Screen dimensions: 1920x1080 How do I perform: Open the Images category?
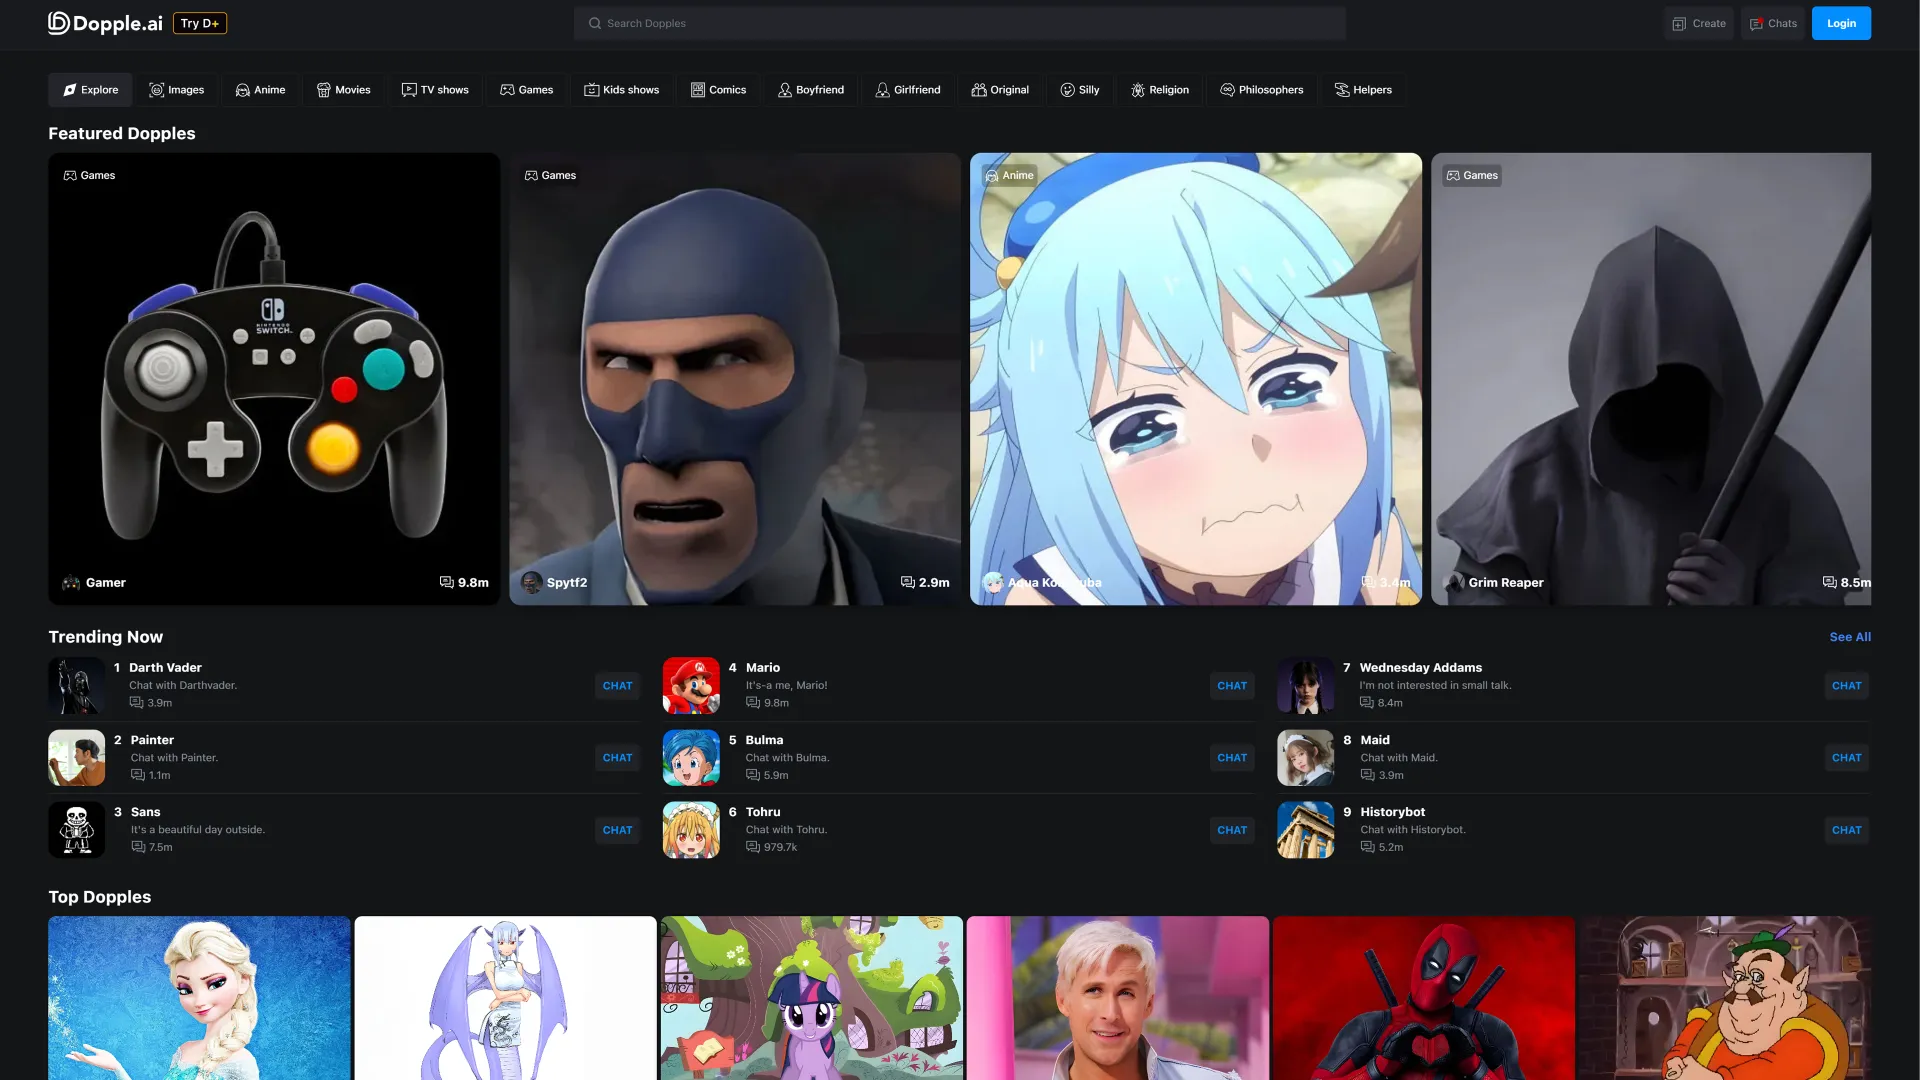(177, 90)
